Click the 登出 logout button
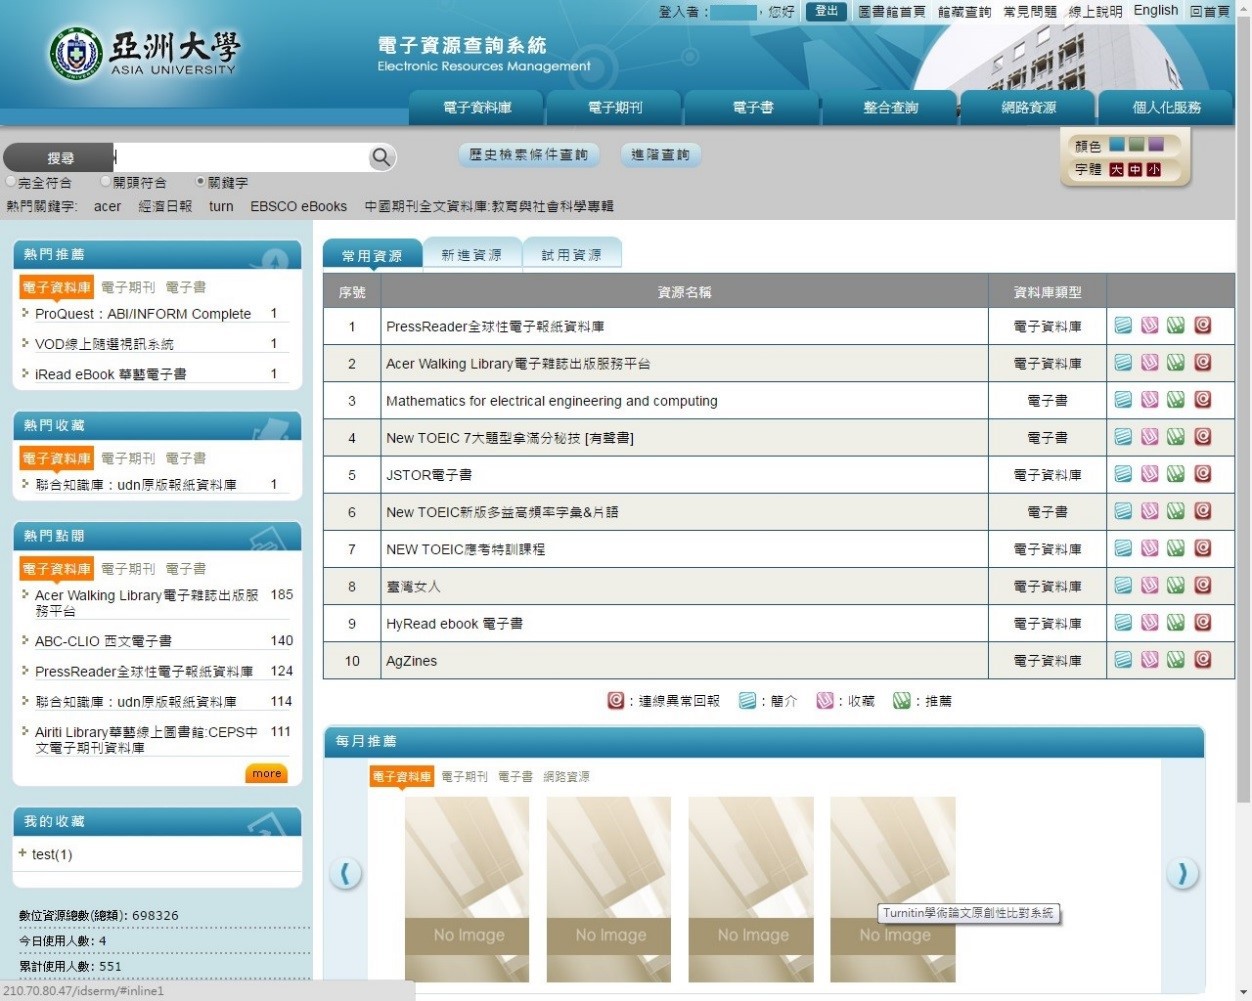1252x1001 pixels. point(826,11)
